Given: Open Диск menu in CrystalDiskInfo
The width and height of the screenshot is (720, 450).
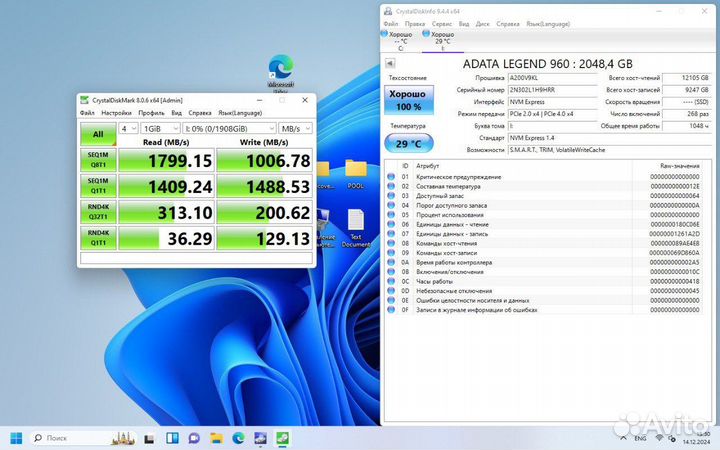Looking at the screenshot, I should [x=483, y=24].
